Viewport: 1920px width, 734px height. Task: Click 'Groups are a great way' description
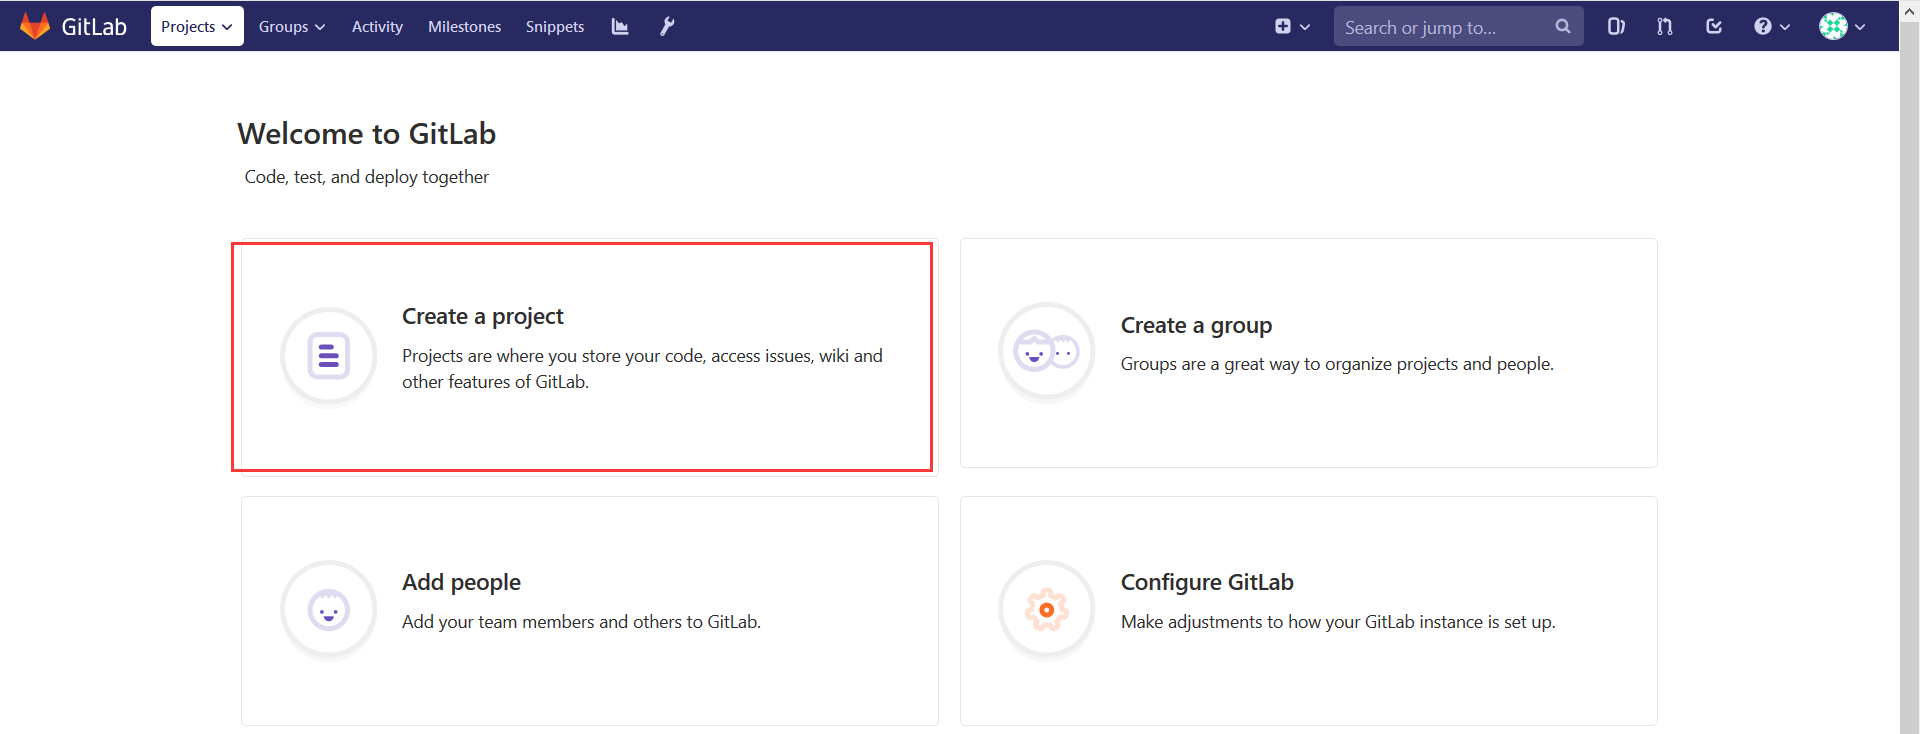click(x=1337, y=364)
